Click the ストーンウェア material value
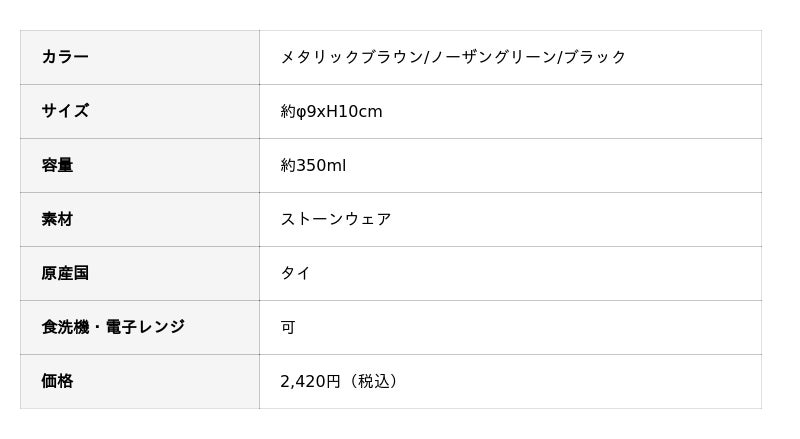Screen dimensions: 800x439 [336, 219]
